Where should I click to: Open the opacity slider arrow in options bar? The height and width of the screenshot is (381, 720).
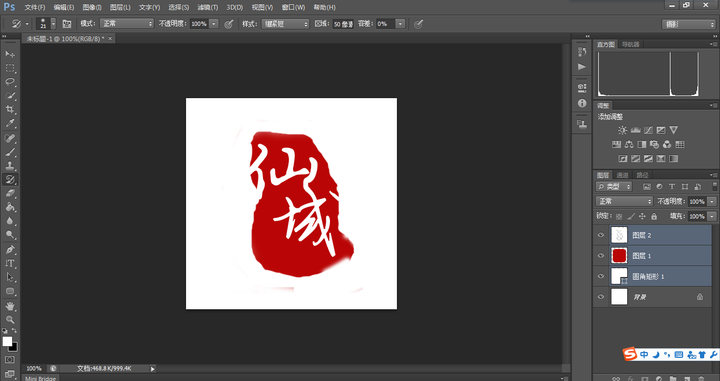(214, 24)
